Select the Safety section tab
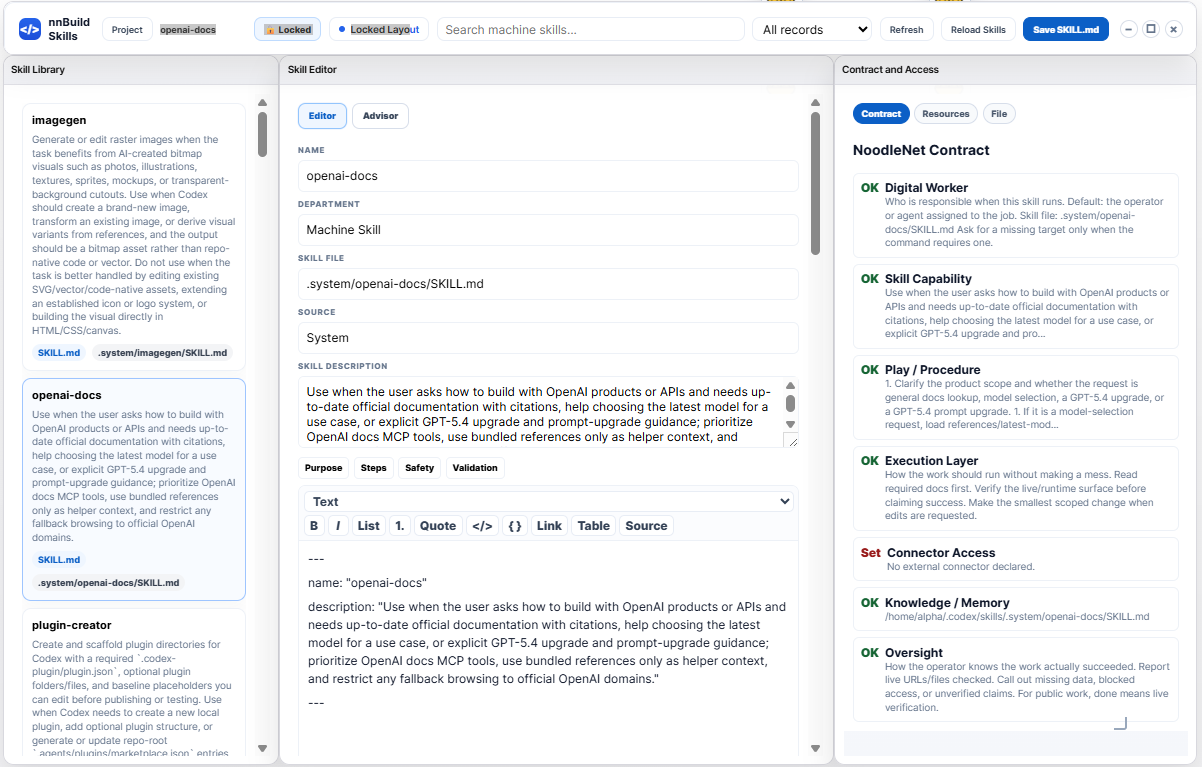Viewport: 1202px width, 767px height. pos(420,468)
